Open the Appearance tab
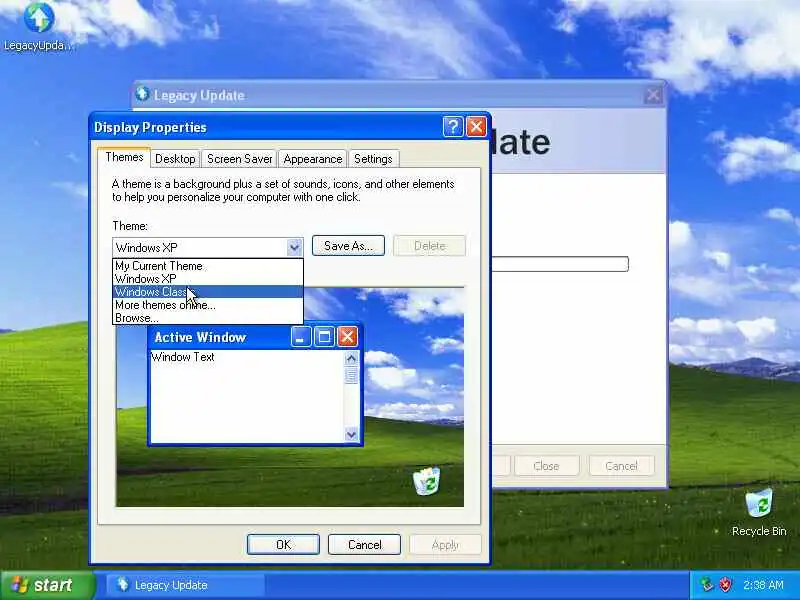This screenshot has width=800, height=600. tap(313, 159)
